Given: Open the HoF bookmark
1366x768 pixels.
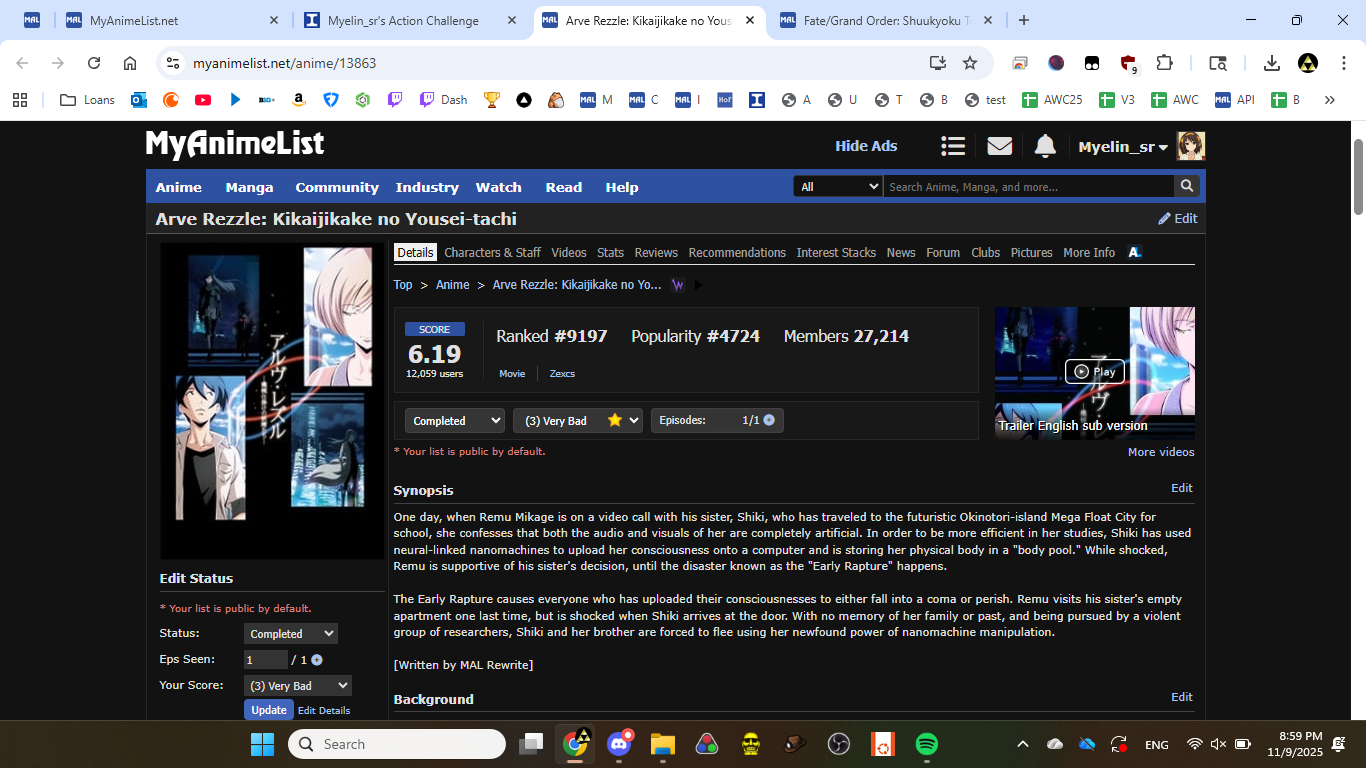Looking at the screenshot, I should (x=725, y=100).
